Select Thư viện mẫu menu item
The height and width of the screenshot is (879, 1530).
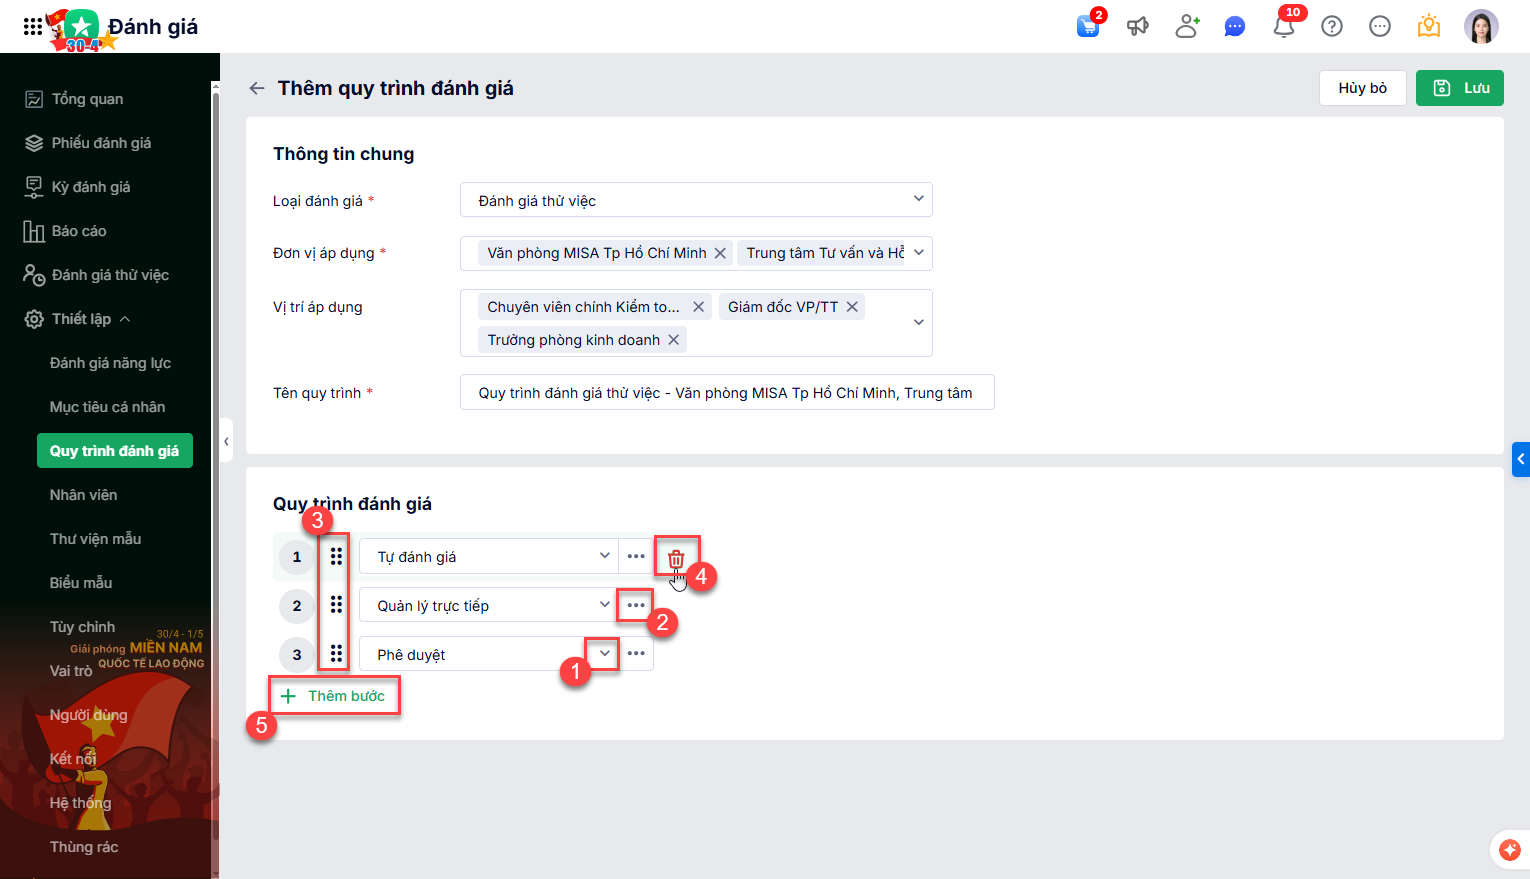point(96,539)
